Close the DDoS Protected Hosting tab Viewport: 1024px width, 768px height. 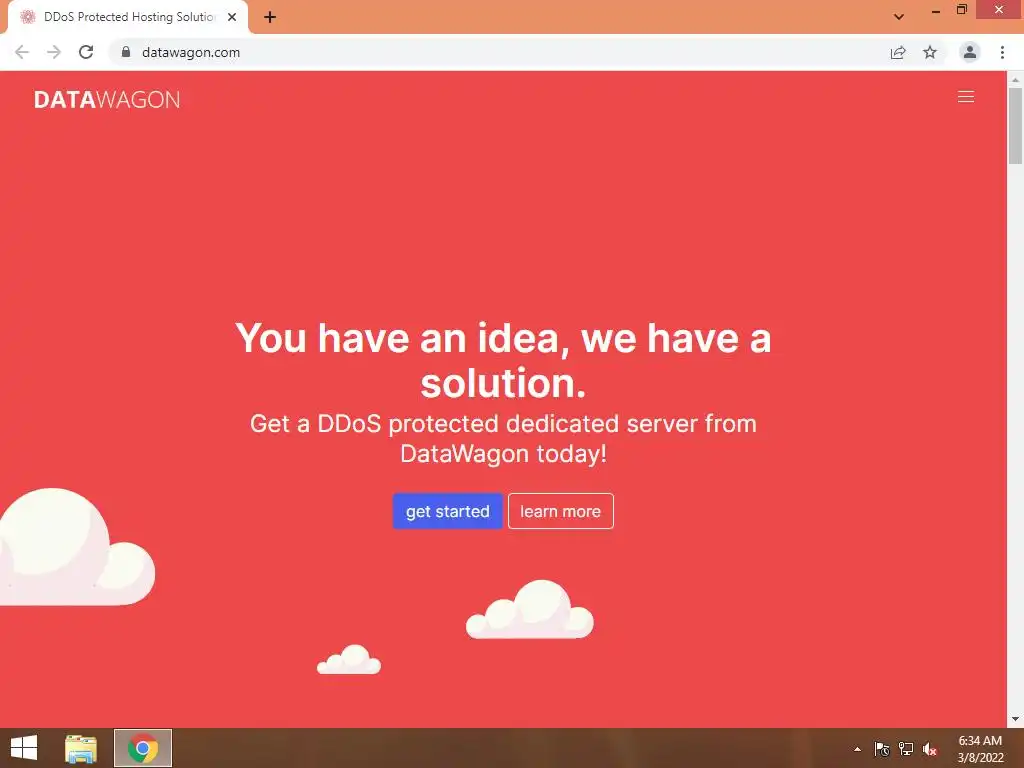pyautogui.click(x=232, y=17)
